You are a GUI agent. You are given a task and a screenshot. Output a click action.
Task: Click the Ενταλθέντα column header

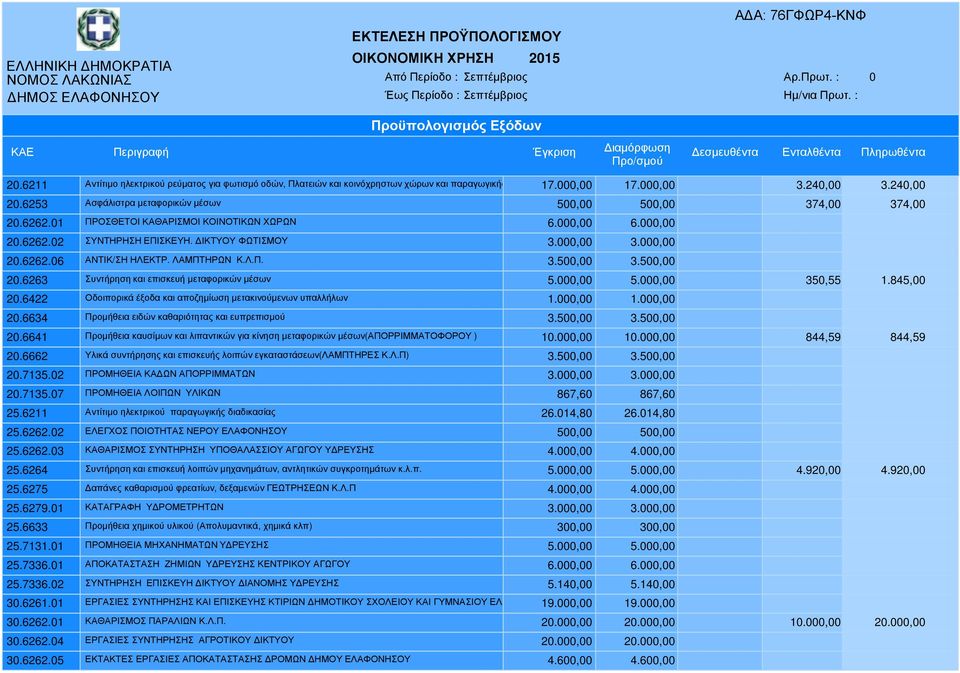tap(811, 152)
